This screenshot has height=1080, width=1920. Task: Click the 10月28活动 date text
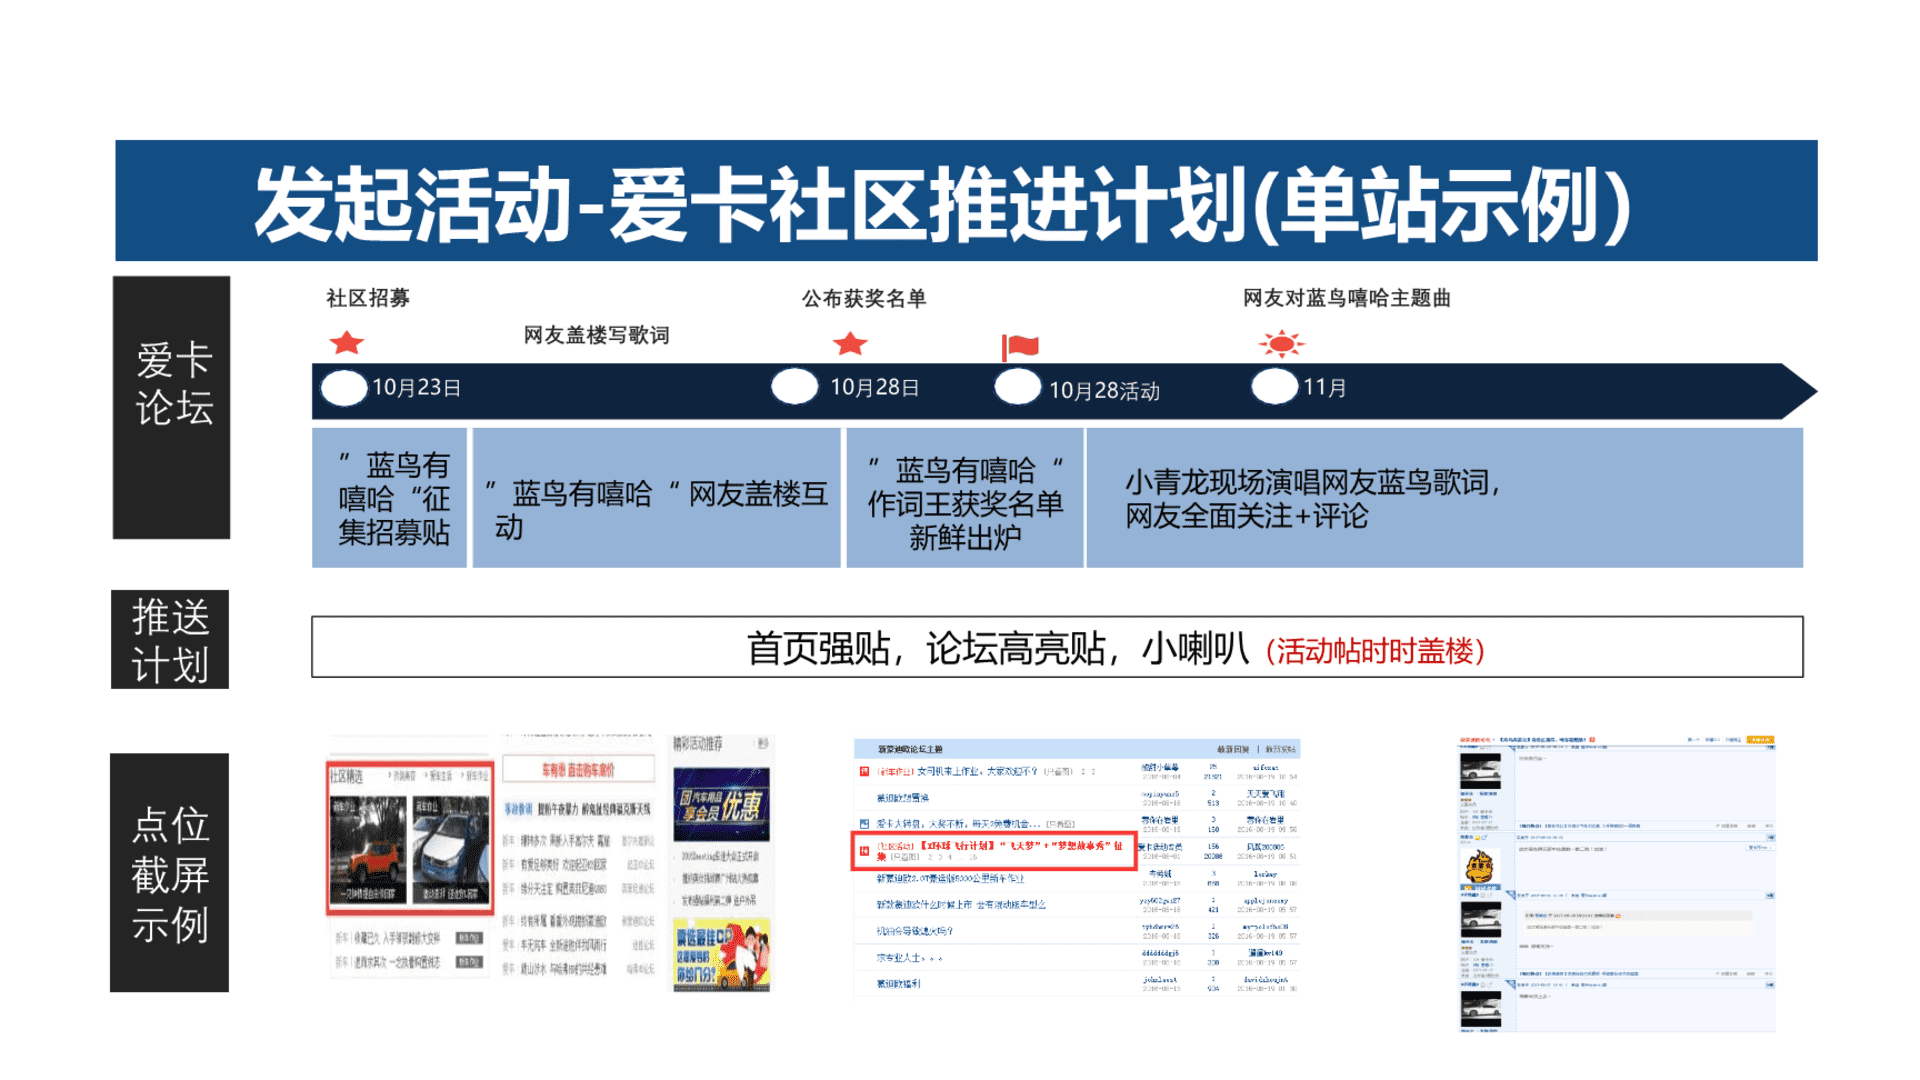click(1104, 390)
